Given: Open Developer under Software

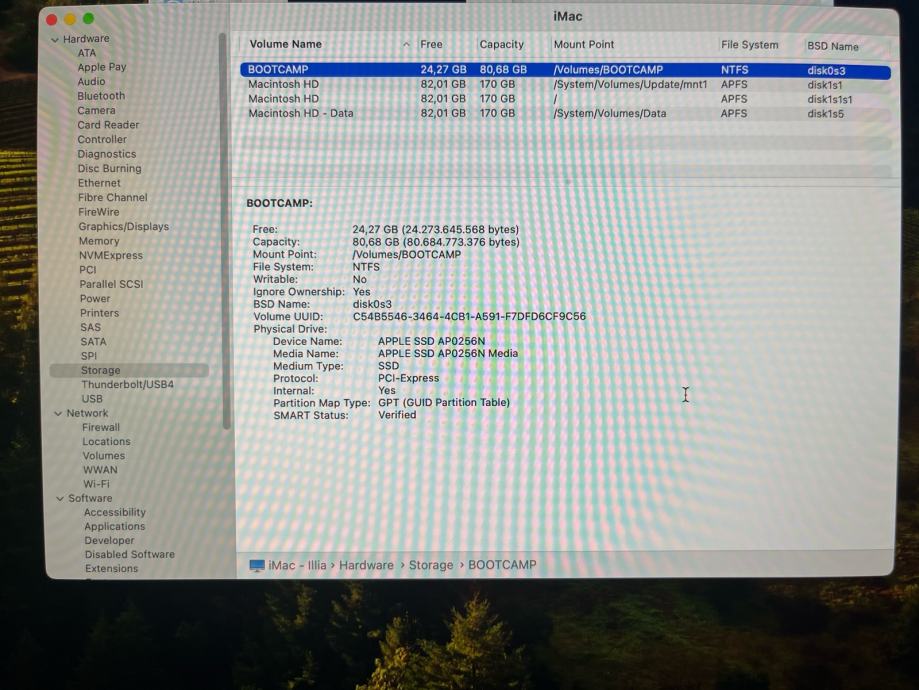Looking at the screenshot, I should point(109,541).
